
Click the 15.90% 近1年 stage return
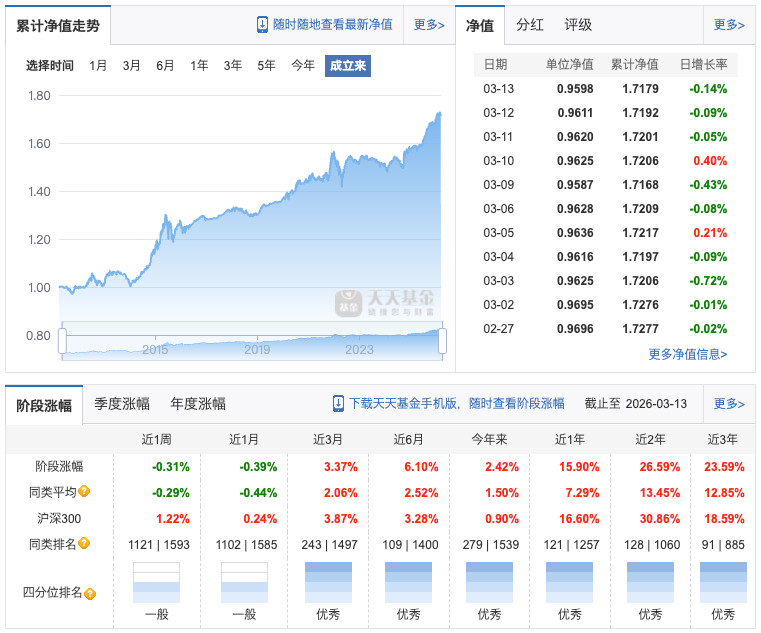(579, 467)
